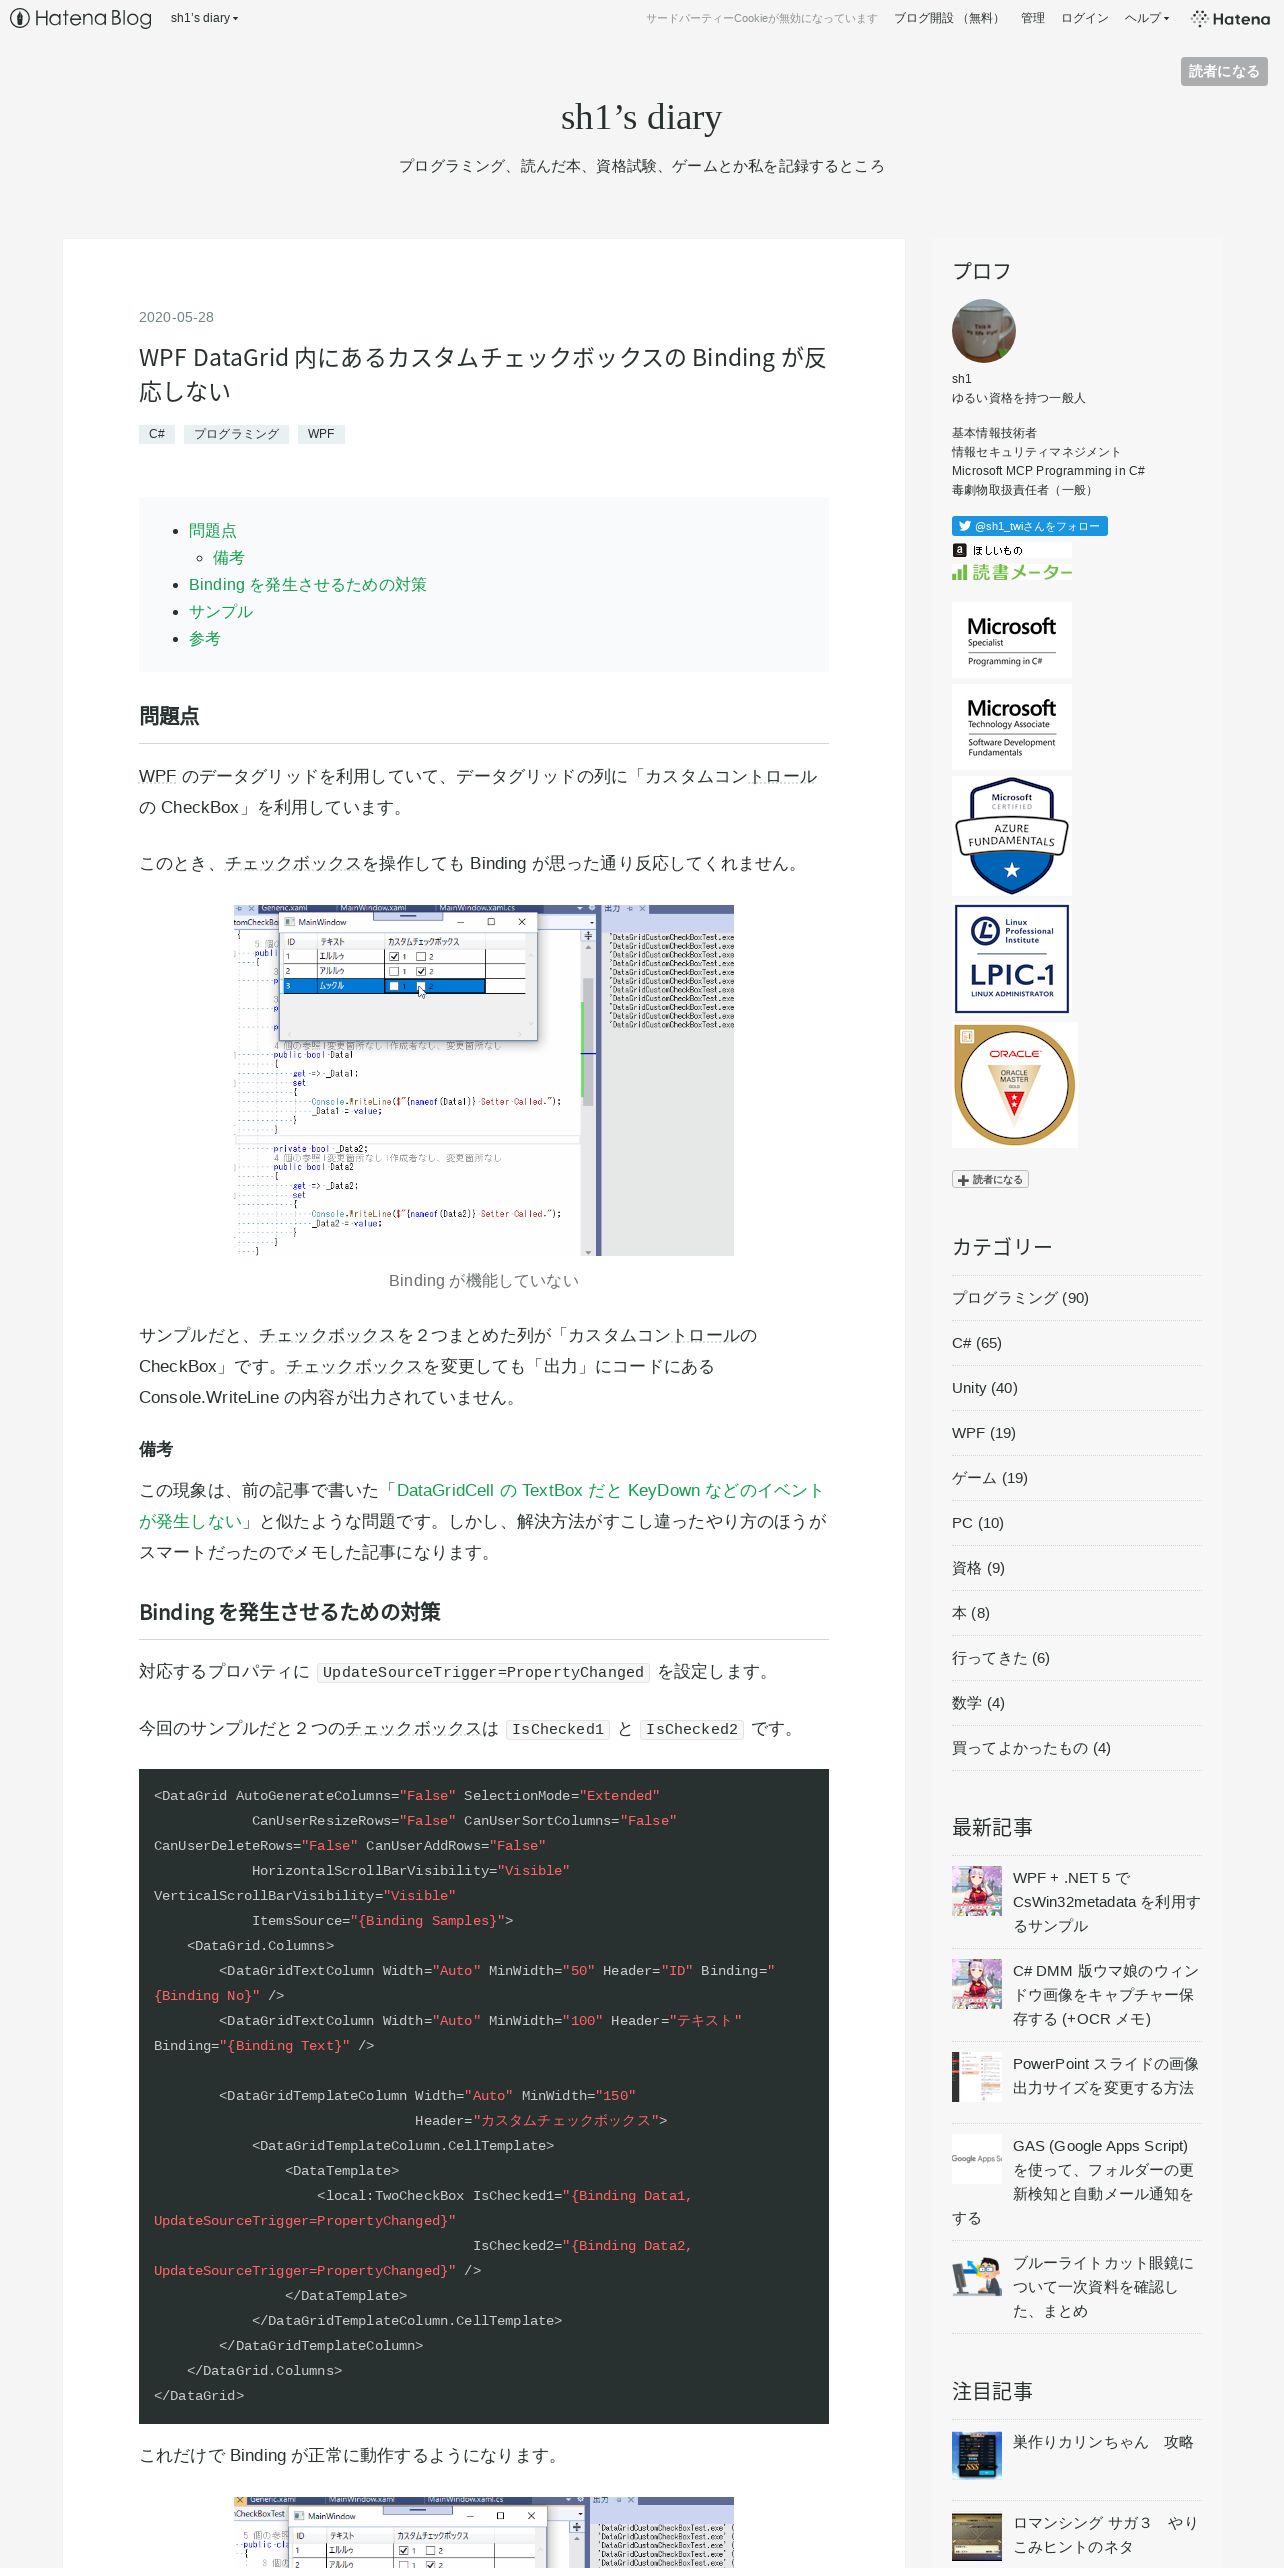1284x2568 pixels.
Task: Click thumbnail for the ブルーライトカット眼鏡 article
Action: click(x=977, y=2276)
